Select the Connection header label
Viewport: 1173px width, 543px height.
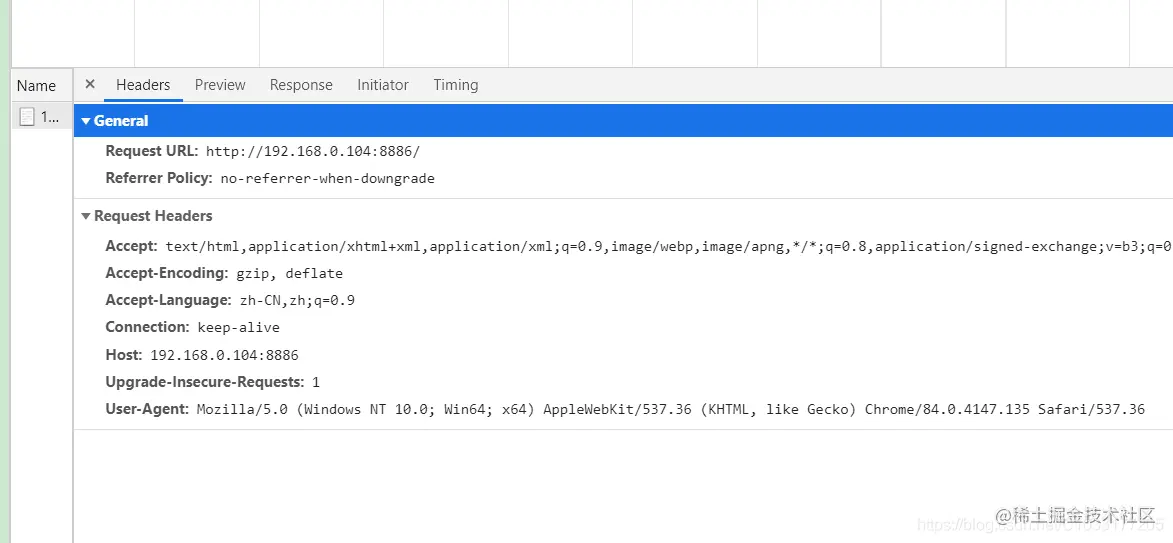(x=148, y=327)
